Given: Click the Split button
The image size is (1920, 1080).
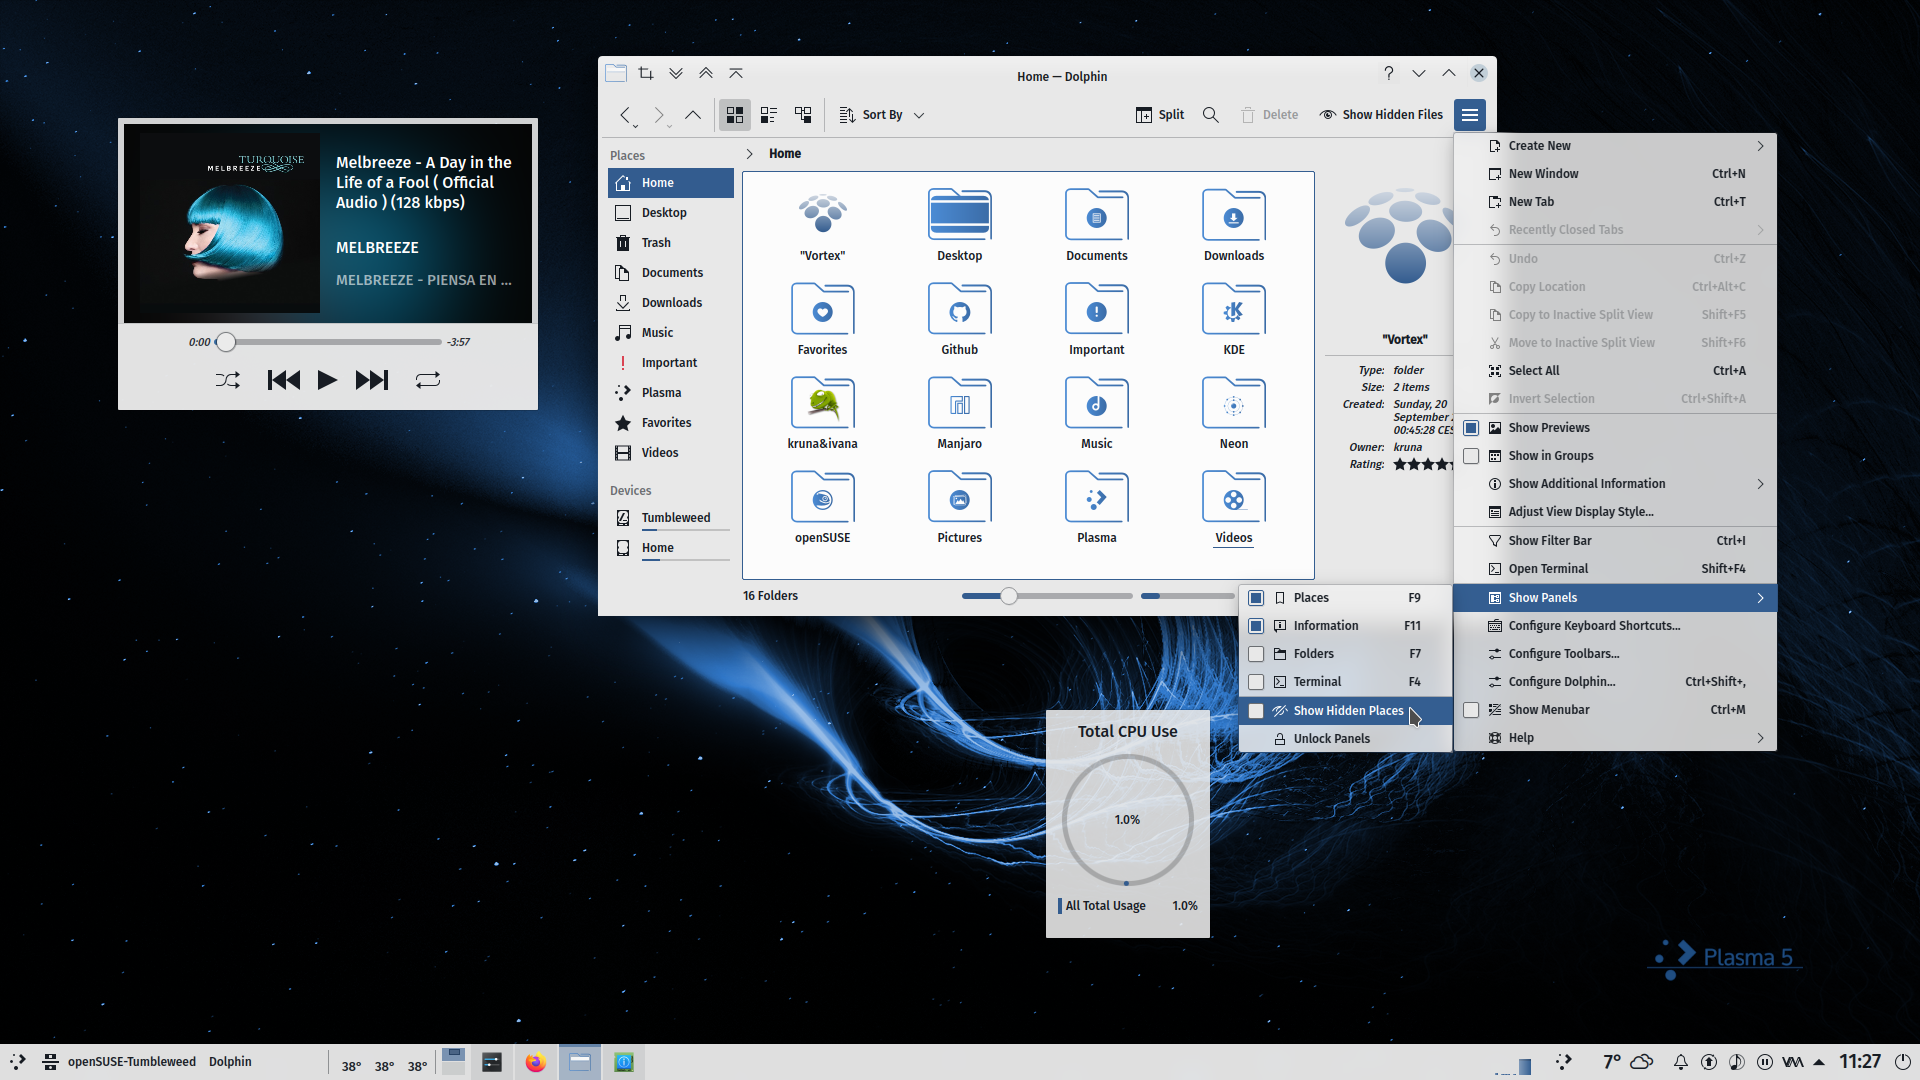Looking at the screenshot, I should coord(1160,115).
